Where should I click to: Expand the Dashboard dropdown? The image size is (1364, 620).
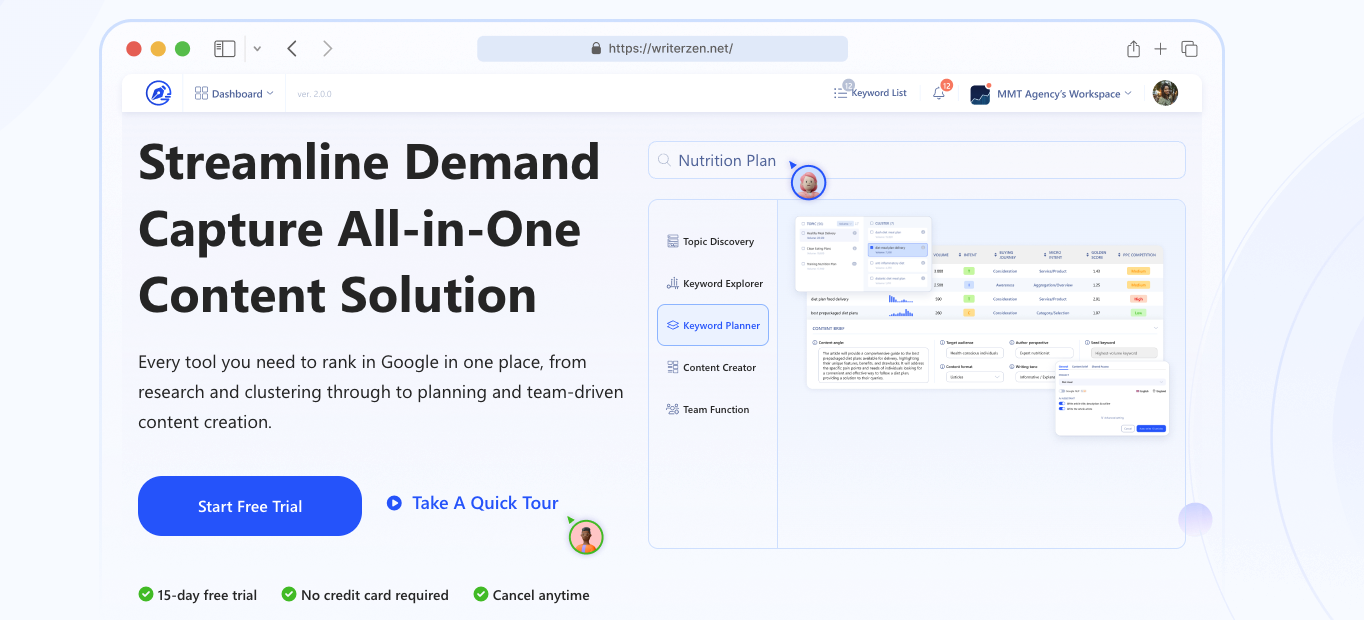pos(235,93)
